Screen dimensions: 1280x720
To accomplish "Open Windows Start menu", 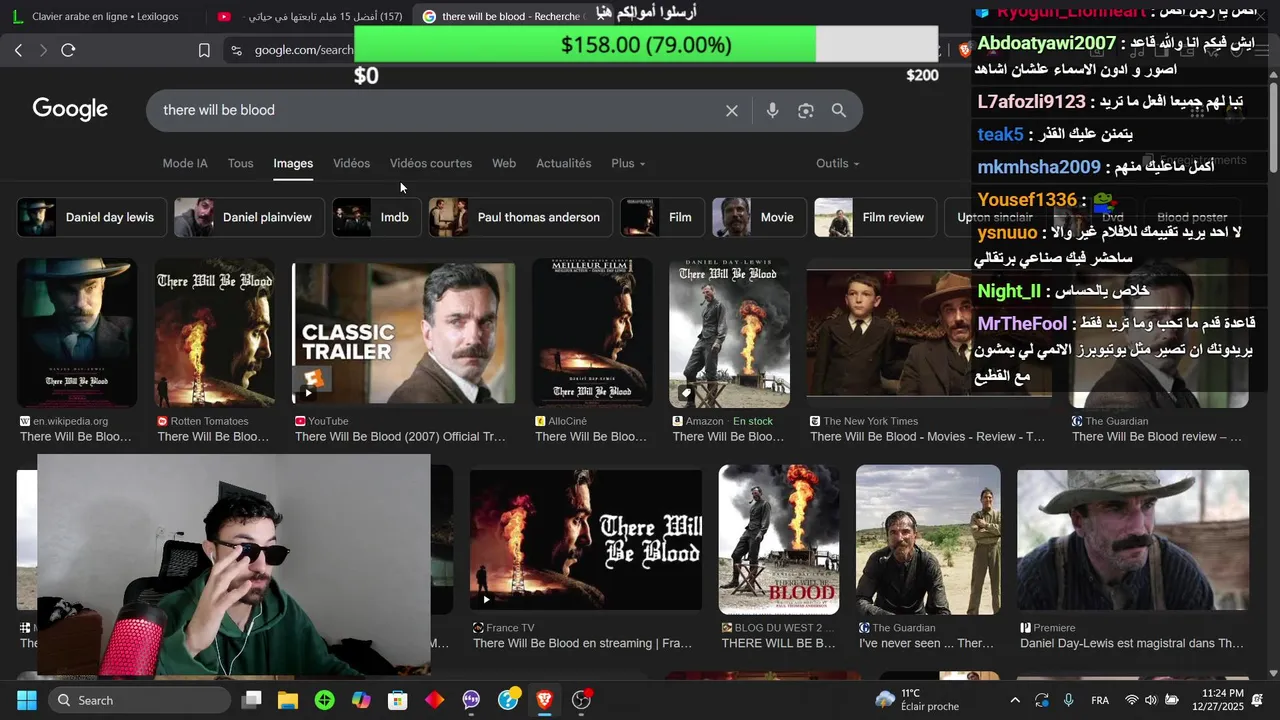I will (26, 700).
